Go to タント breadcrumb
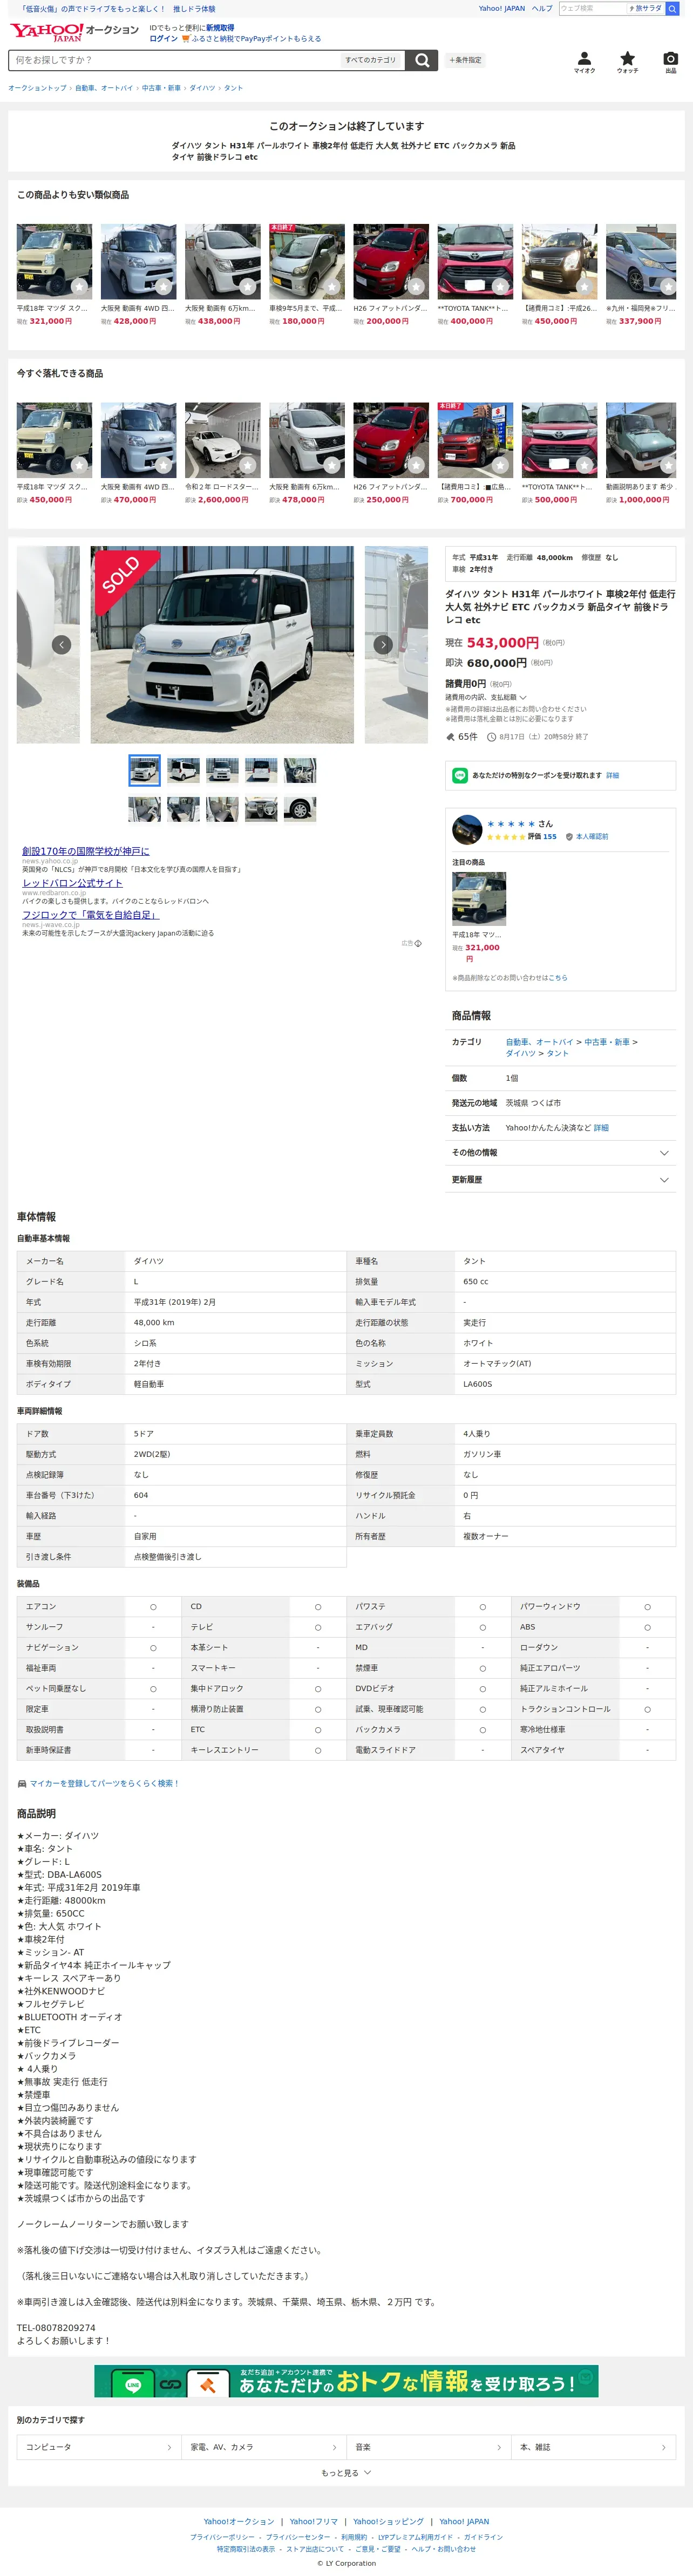The width and height of the screenshot is (693, 2576). coord(233,88)
